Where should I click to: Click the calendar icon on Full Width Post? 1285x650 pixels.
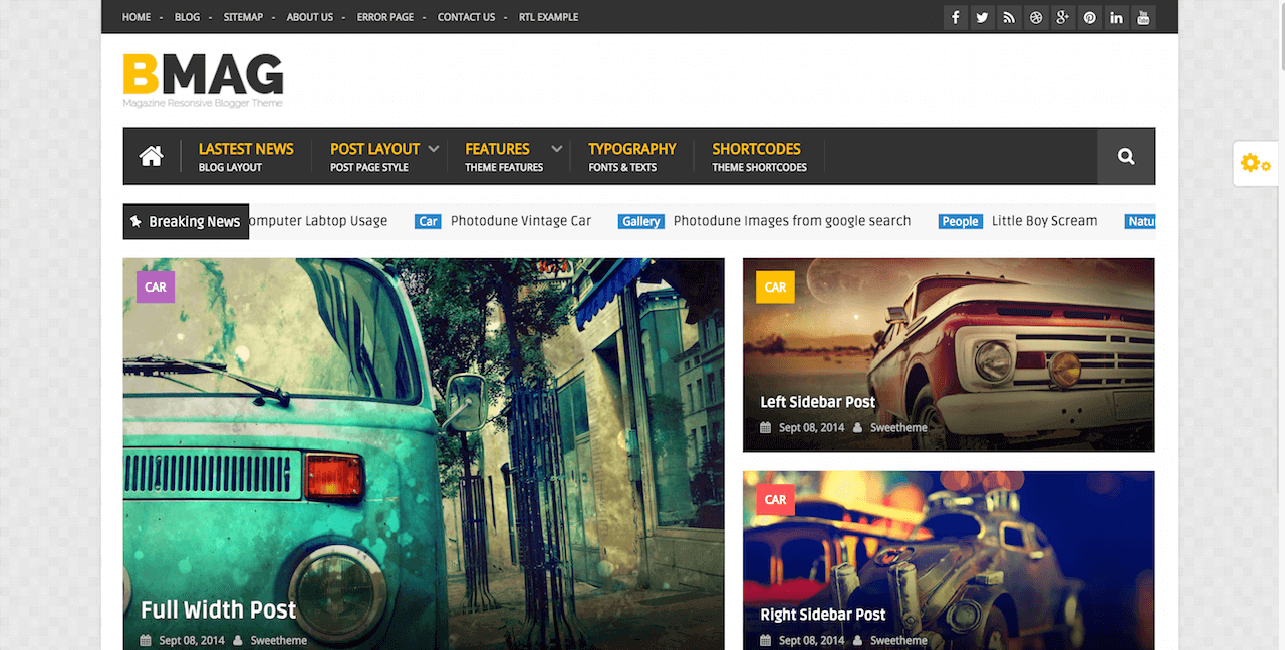point(146,640)
